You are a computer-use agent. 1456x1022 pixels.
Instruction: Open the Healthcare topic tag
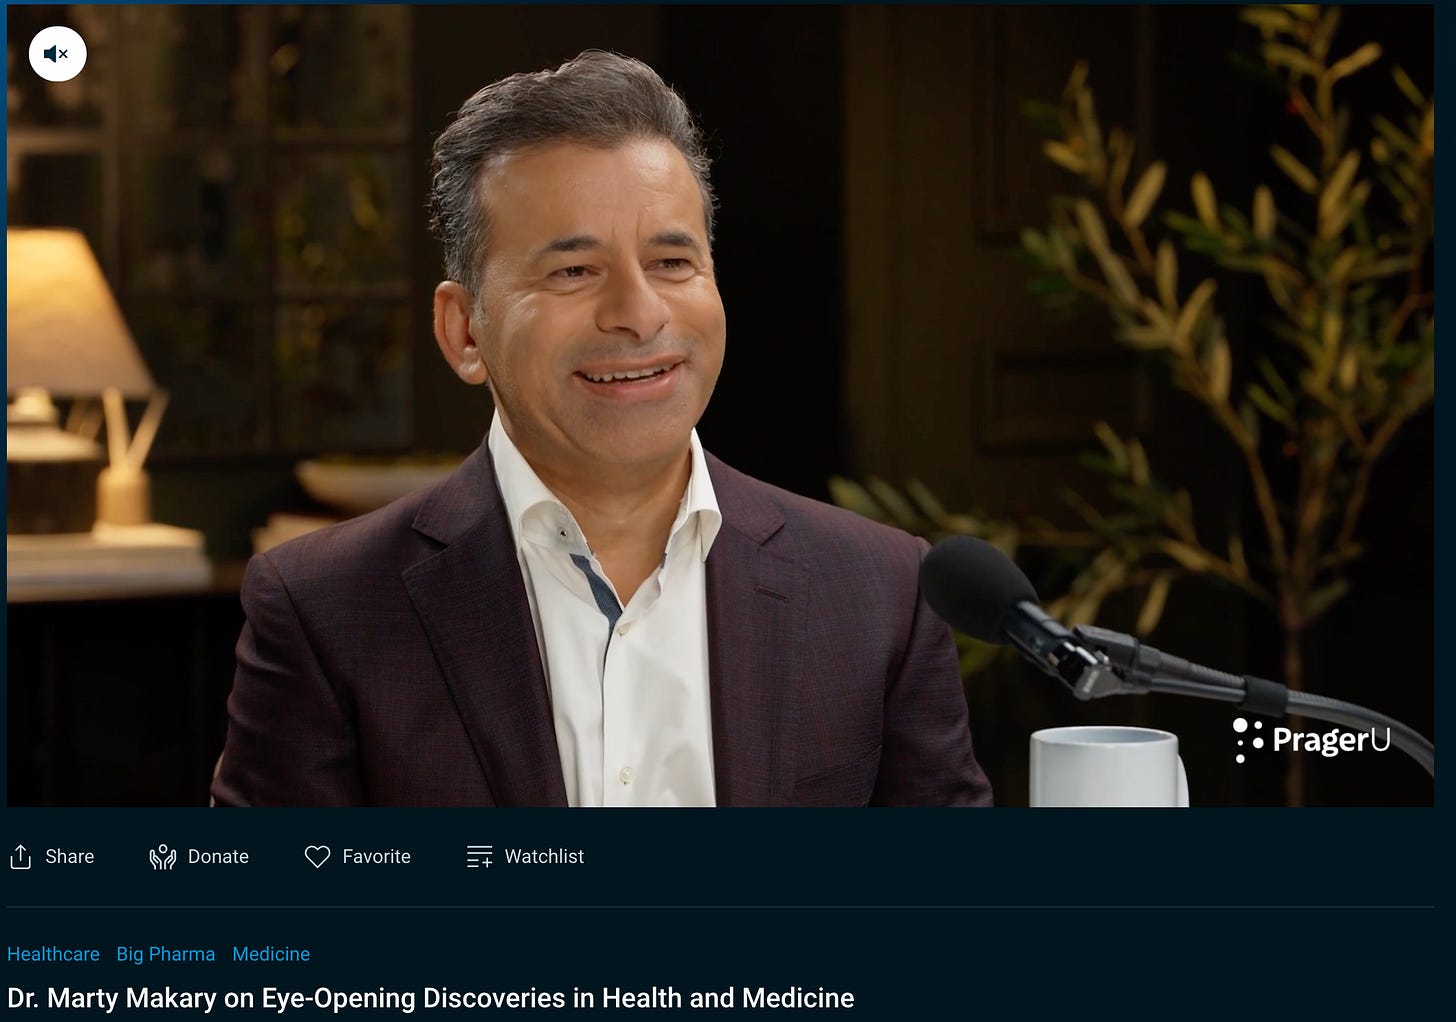[53, 954]
